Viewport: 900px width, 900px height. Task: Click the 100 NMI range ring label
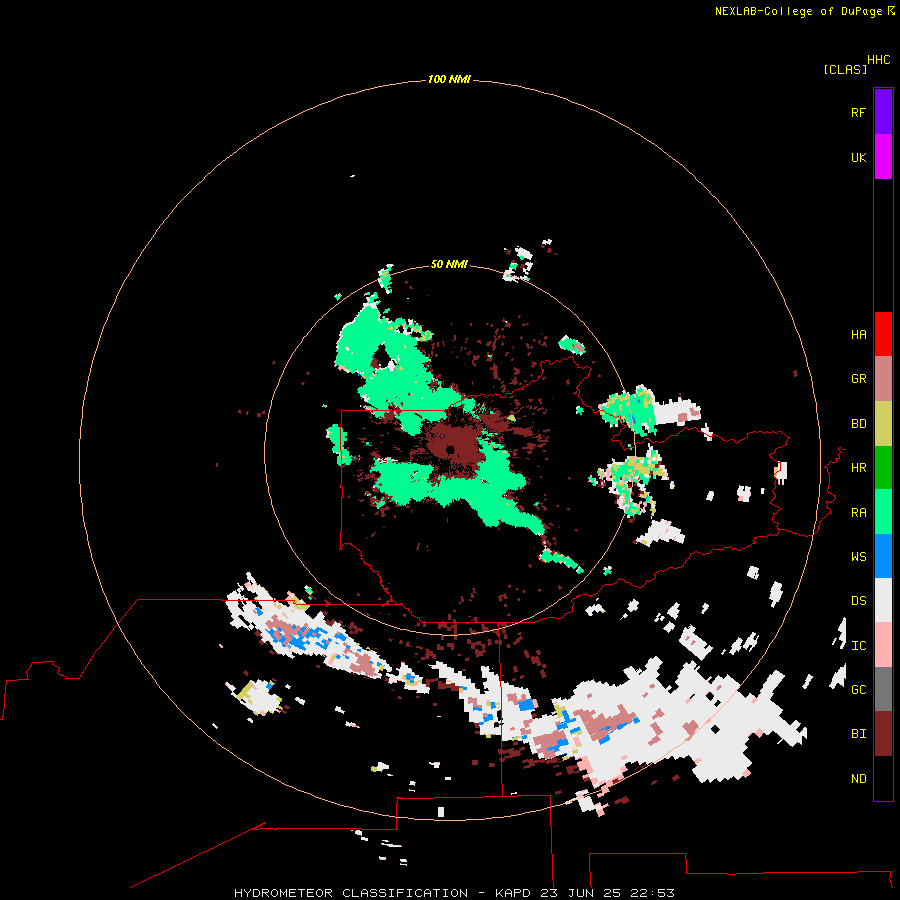[x=449, y=79]
